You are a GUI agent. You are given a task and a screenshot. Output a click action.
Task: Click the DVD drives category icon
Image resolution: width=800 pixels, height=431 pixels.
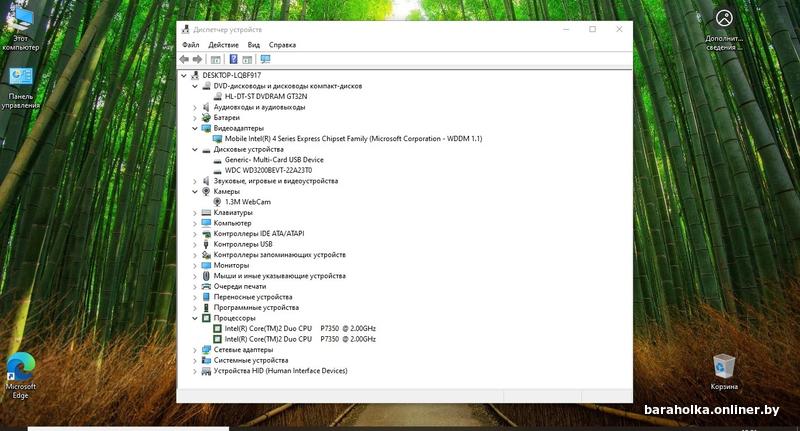pos(206,86)
